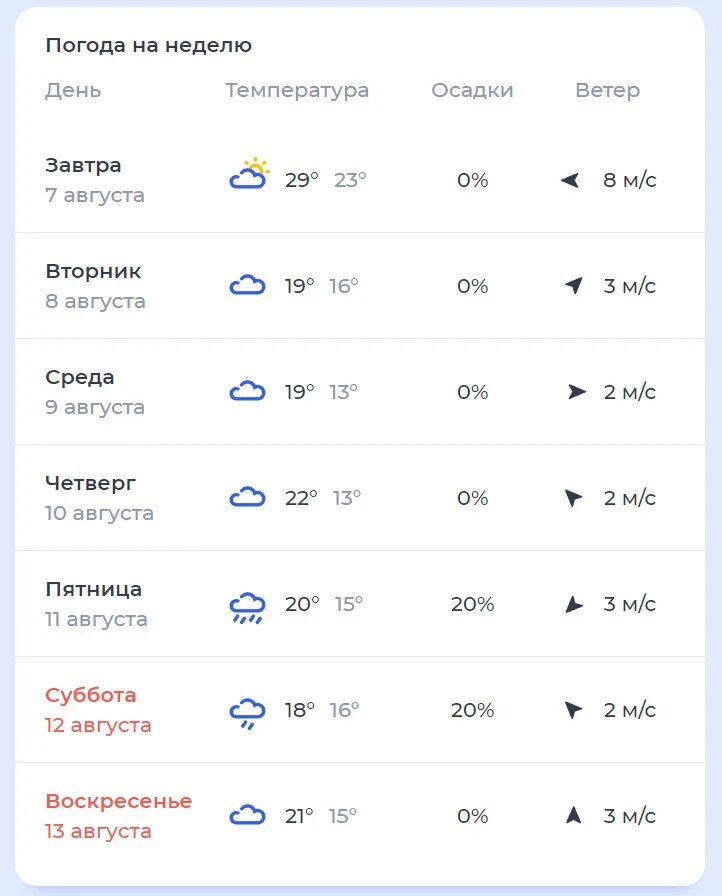
Task: Click the partly sunny icon for tomorrow
Action: [248, 176]
